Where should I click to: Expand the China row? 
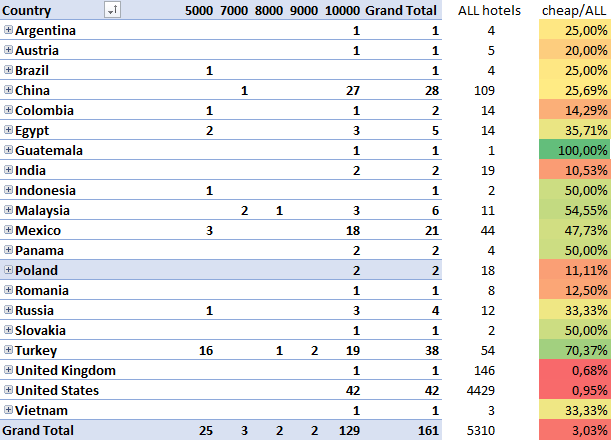coord(8,89)
